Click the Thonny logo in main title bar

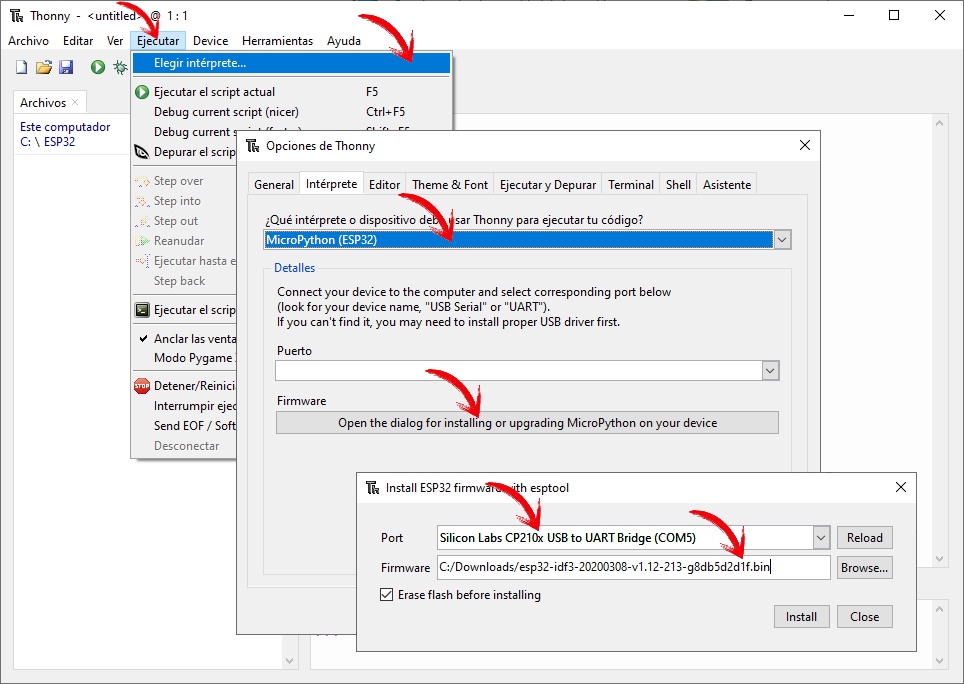click(x=17, y=15)
